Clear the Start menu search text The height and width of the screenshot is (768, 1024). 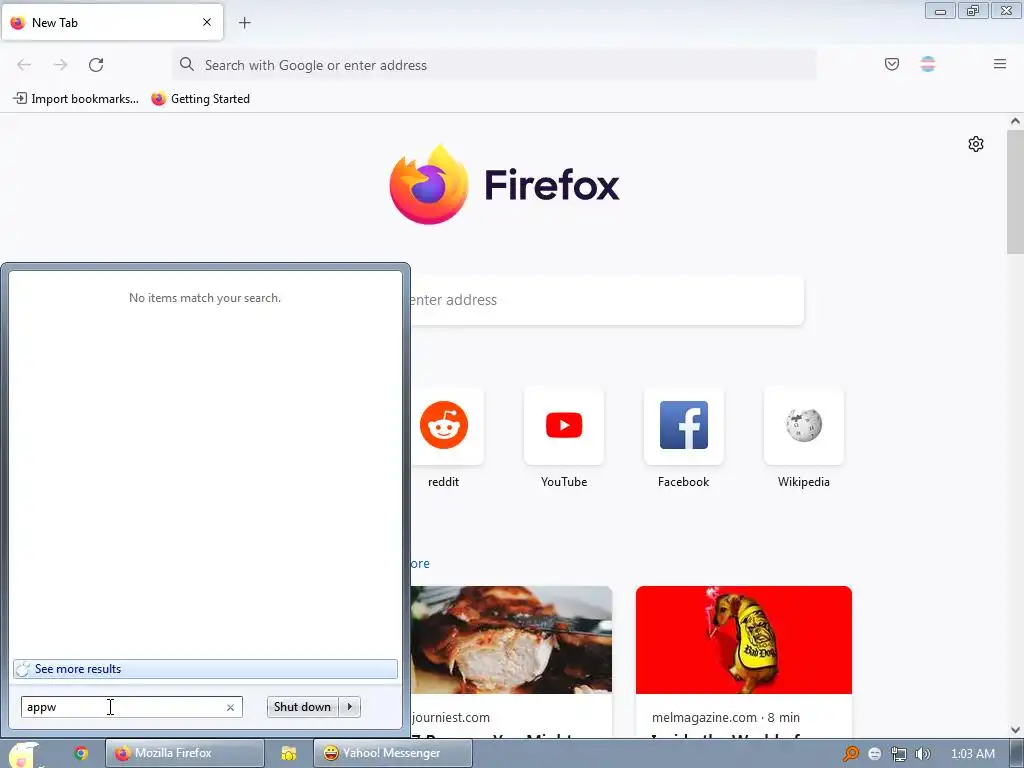(x=230, y=707)
